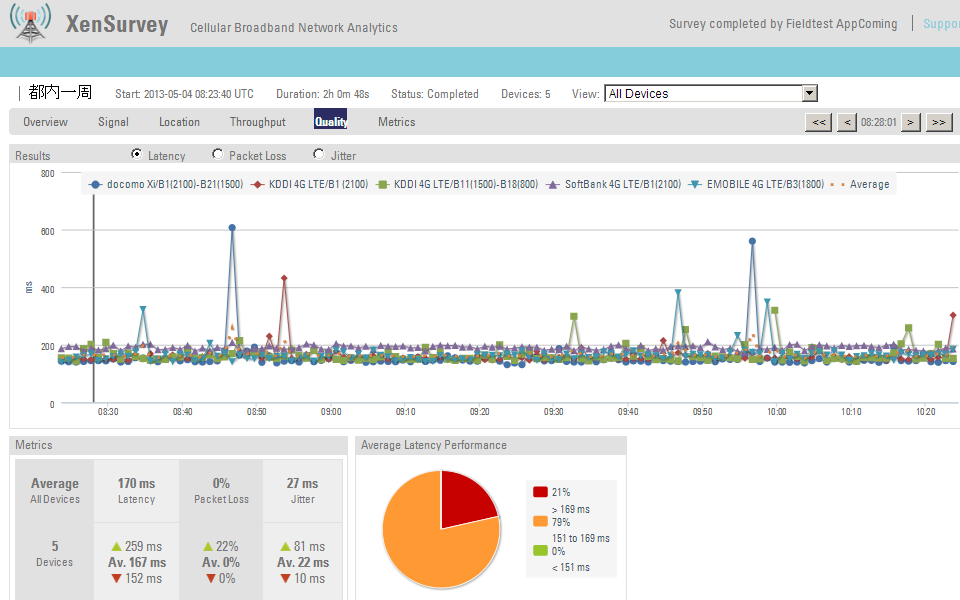Viewport: 960px width, 600px height.
Task: Switch to the Throughput tab
Action: 258,122
